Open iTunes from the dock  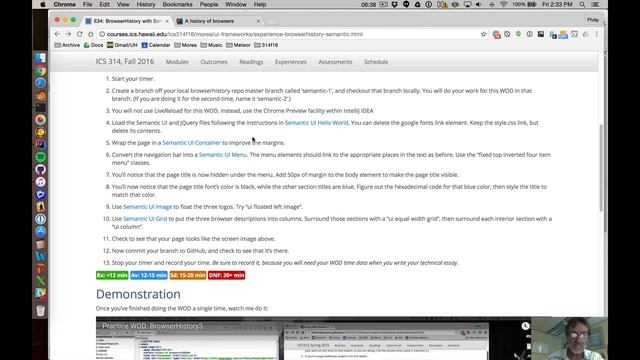tap(40, 182)
